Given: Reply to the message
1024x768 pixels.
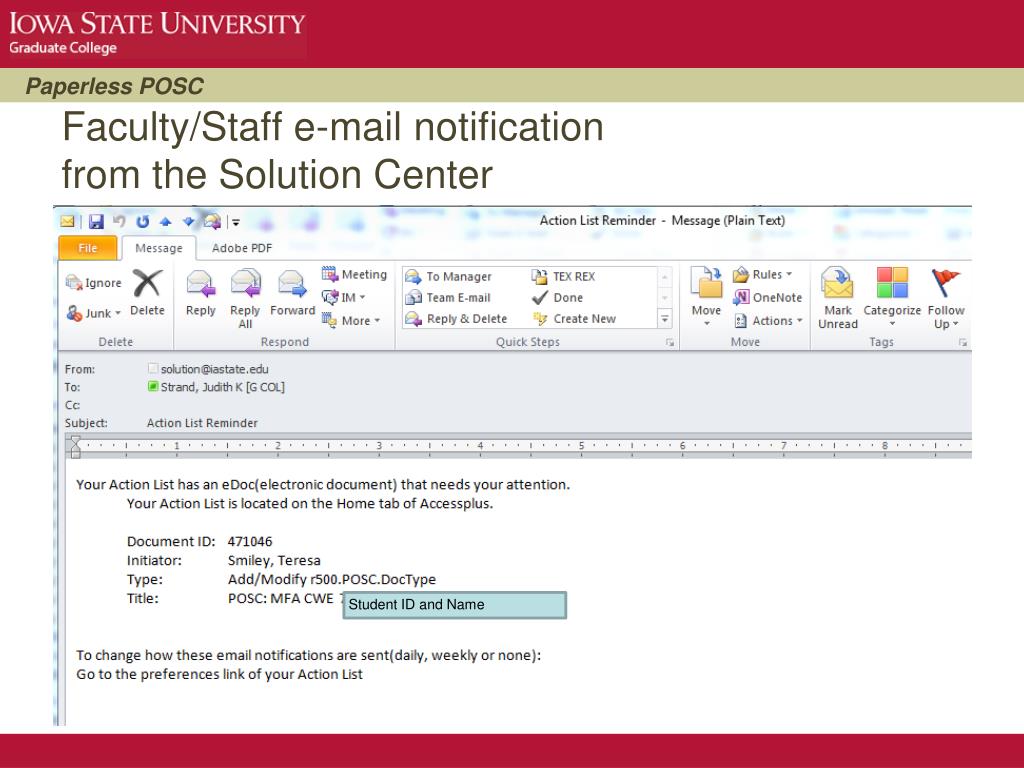Looking at the screenshot, I should [x=200, y=293].
